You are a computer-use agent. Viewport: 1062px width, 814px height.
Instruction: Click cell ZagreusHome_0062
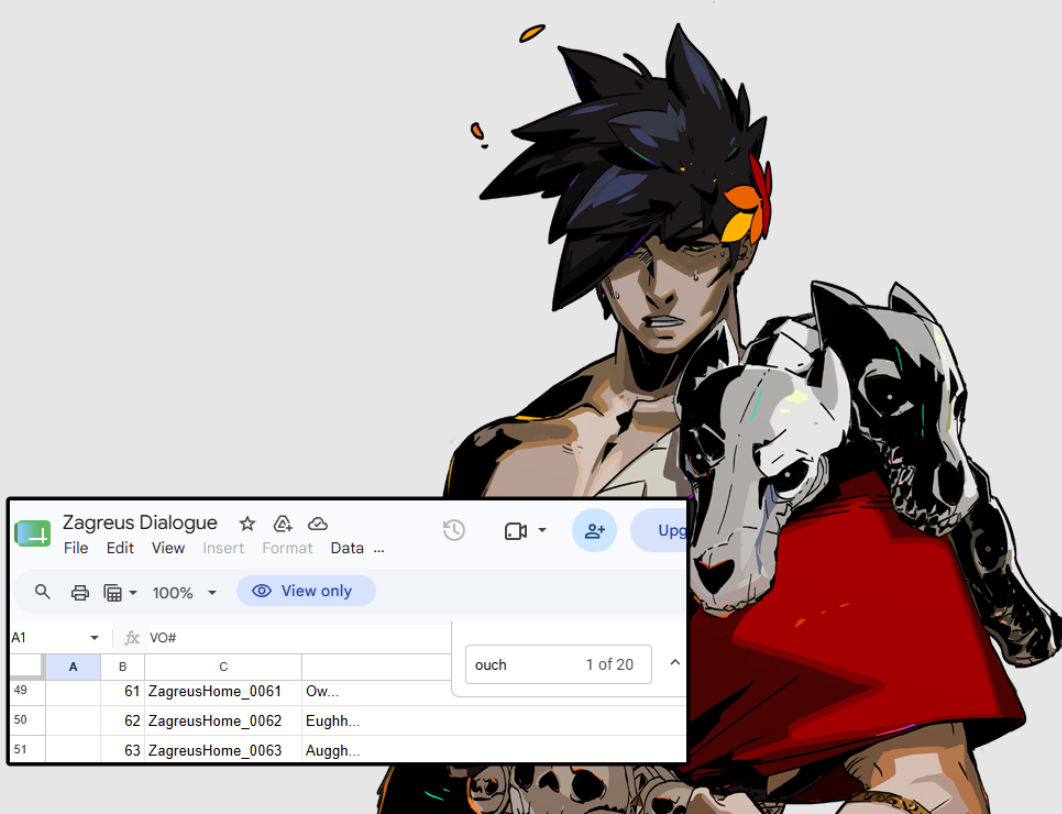point(223,721)
